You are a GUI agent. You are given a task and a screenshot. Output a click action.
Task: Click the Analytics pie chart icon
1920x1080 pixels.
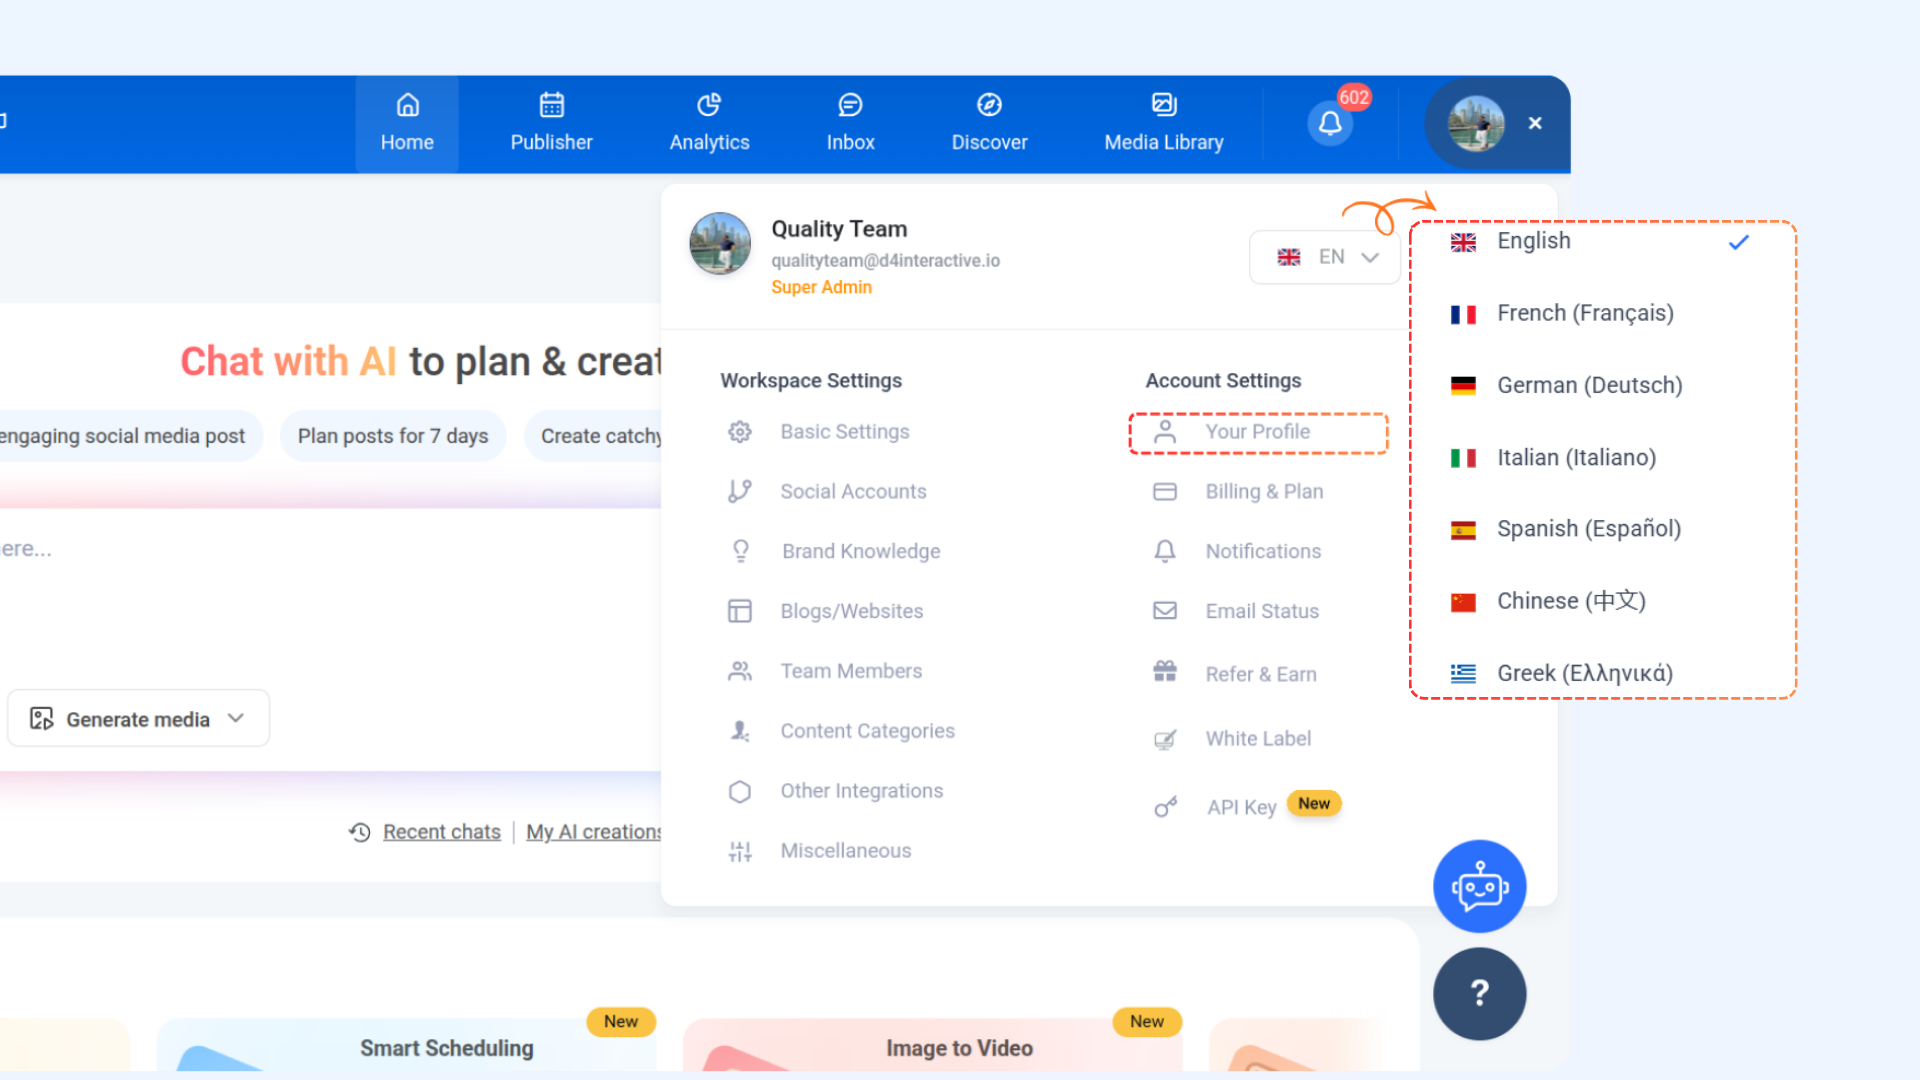[x=709, y=105]
